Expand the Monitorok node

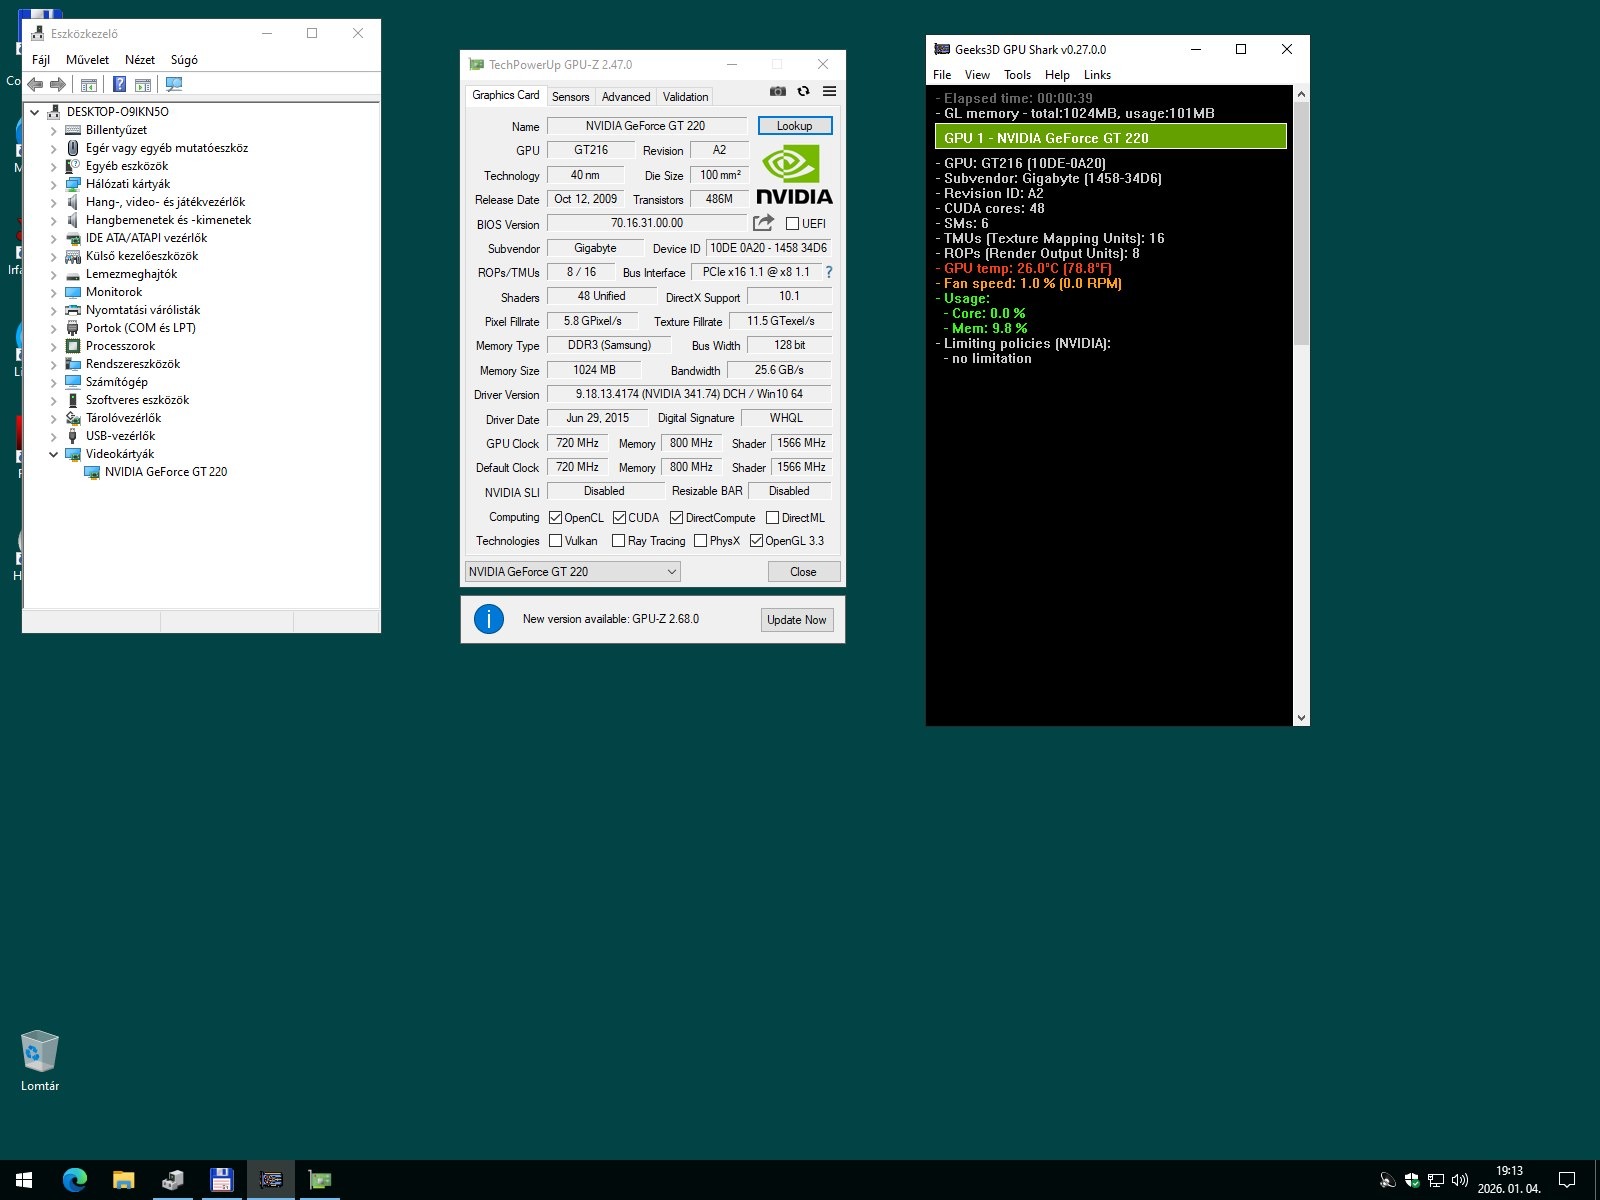pyautogui.click(x=54, y=292)
